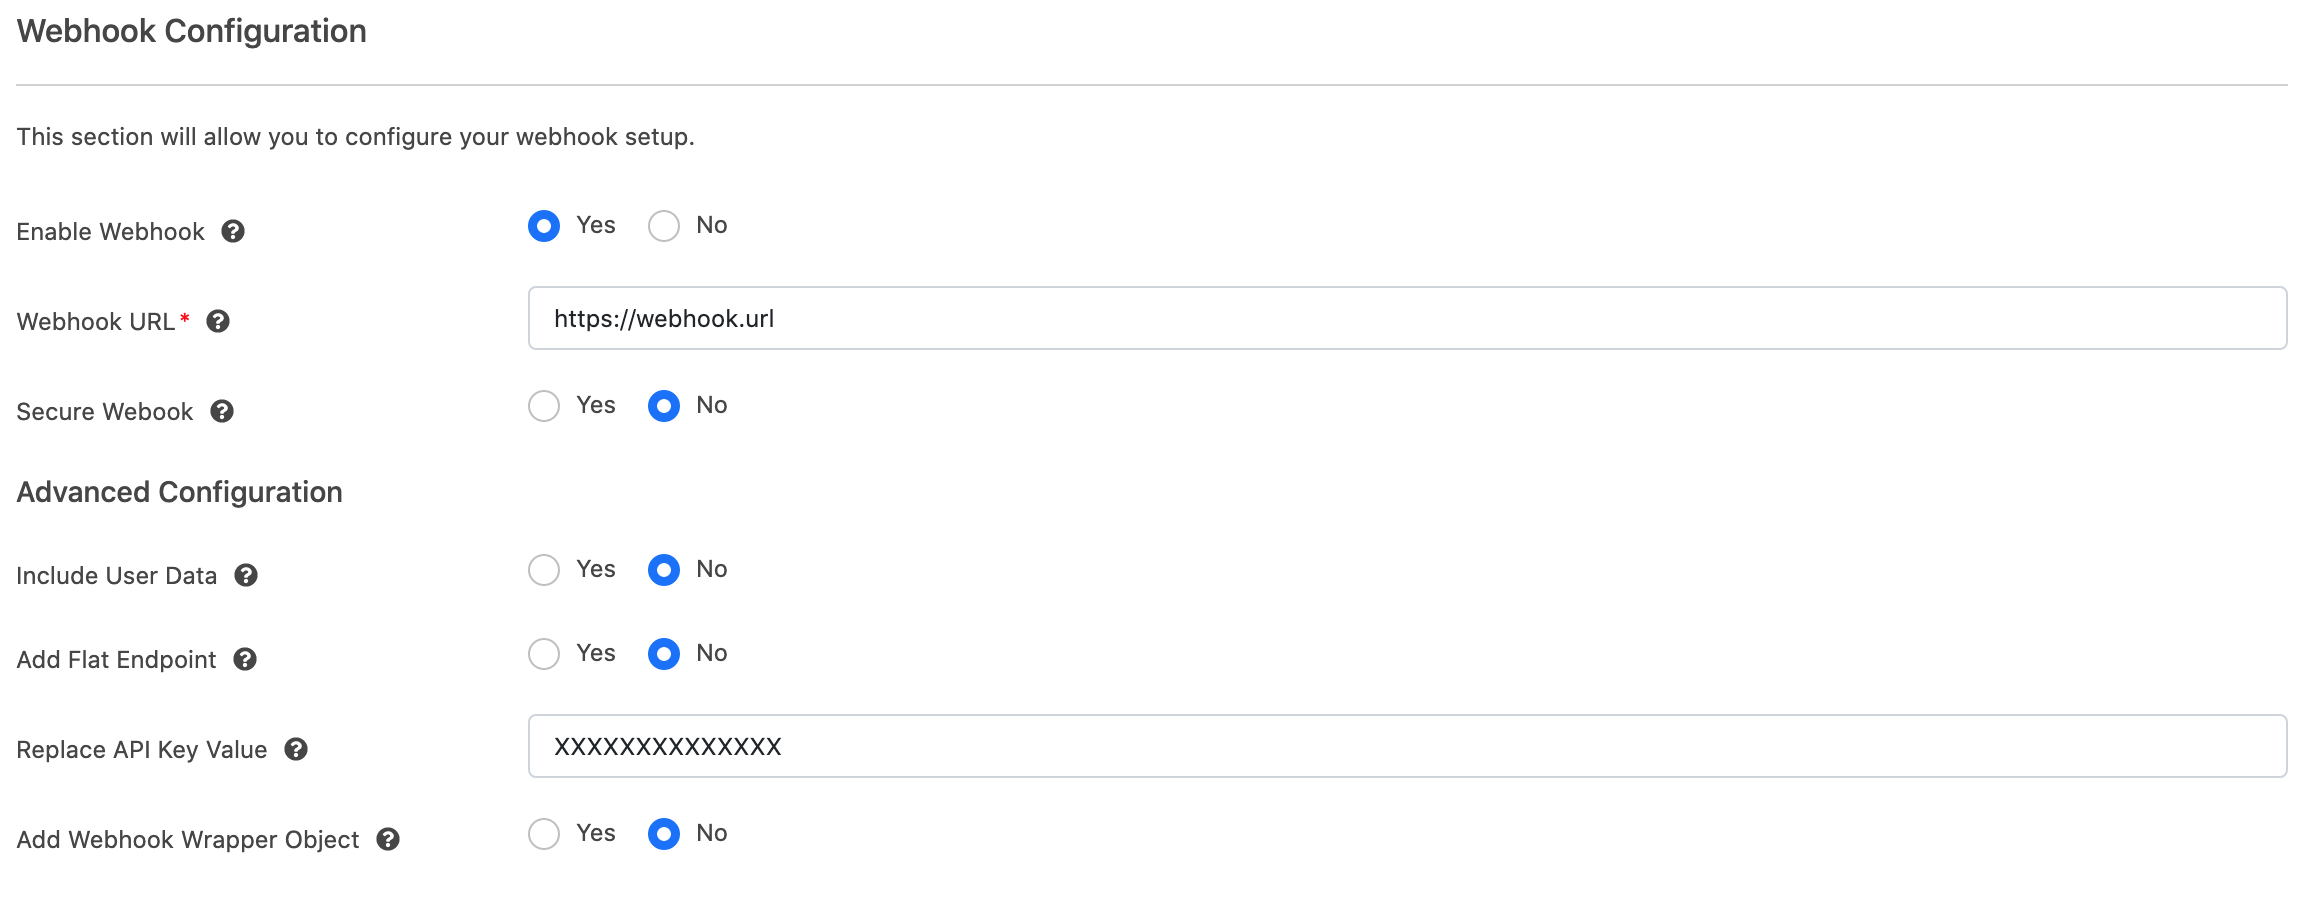Screen dimensions: 2304x912
Task: Set Include User Data to Yes
Action: coord(544,570)
